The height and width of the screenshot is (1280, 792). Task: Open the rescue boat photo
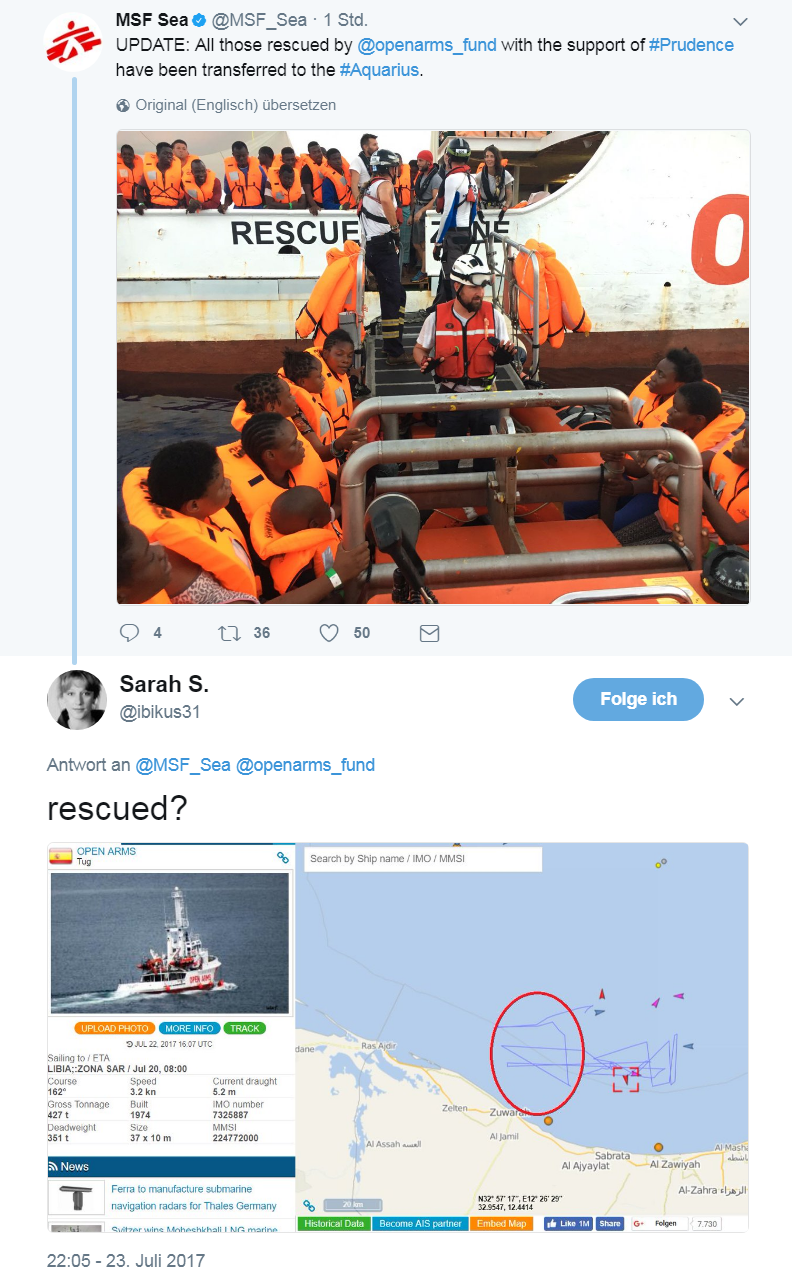click(433, 367)
